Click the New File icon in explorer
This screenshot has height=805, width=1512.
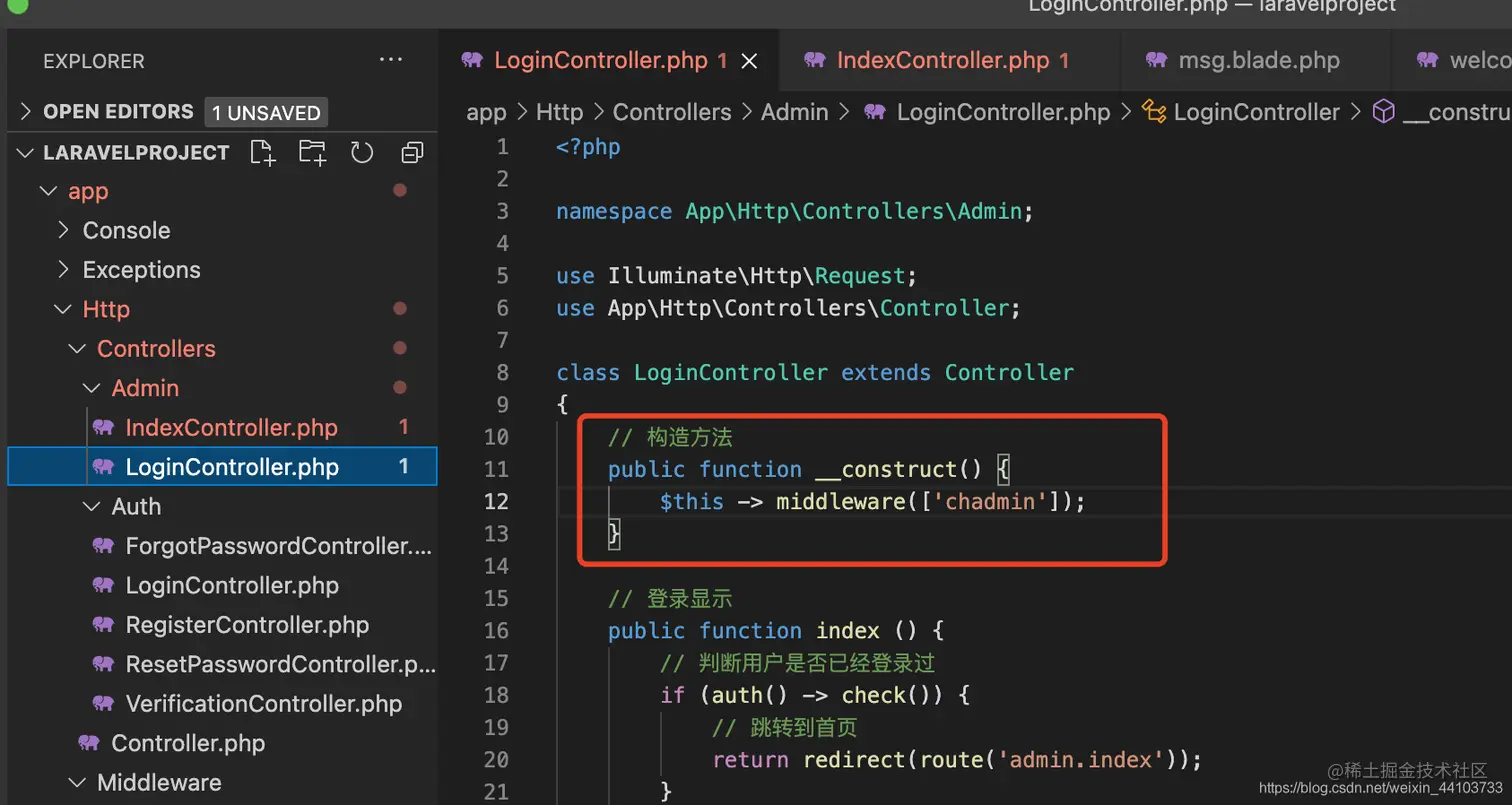tap(262, 153)
